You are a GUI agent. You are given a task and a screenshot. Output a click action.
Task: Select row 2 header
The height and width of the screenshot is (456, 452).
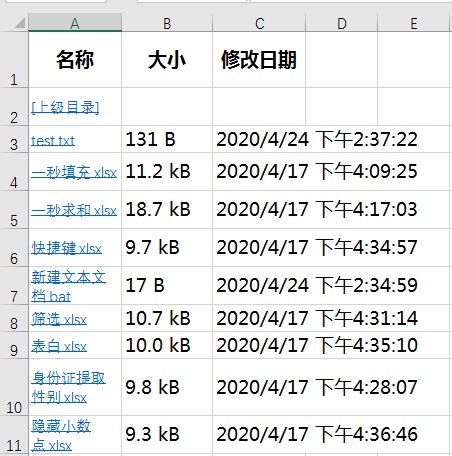pyautogui.click(x=14, y=107)
